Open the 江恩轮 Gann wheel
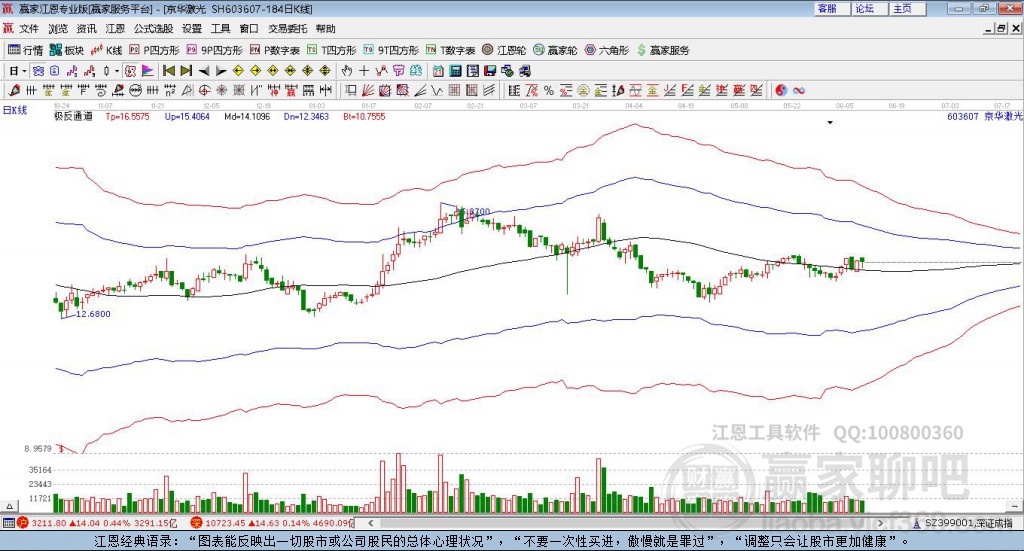 504,50
